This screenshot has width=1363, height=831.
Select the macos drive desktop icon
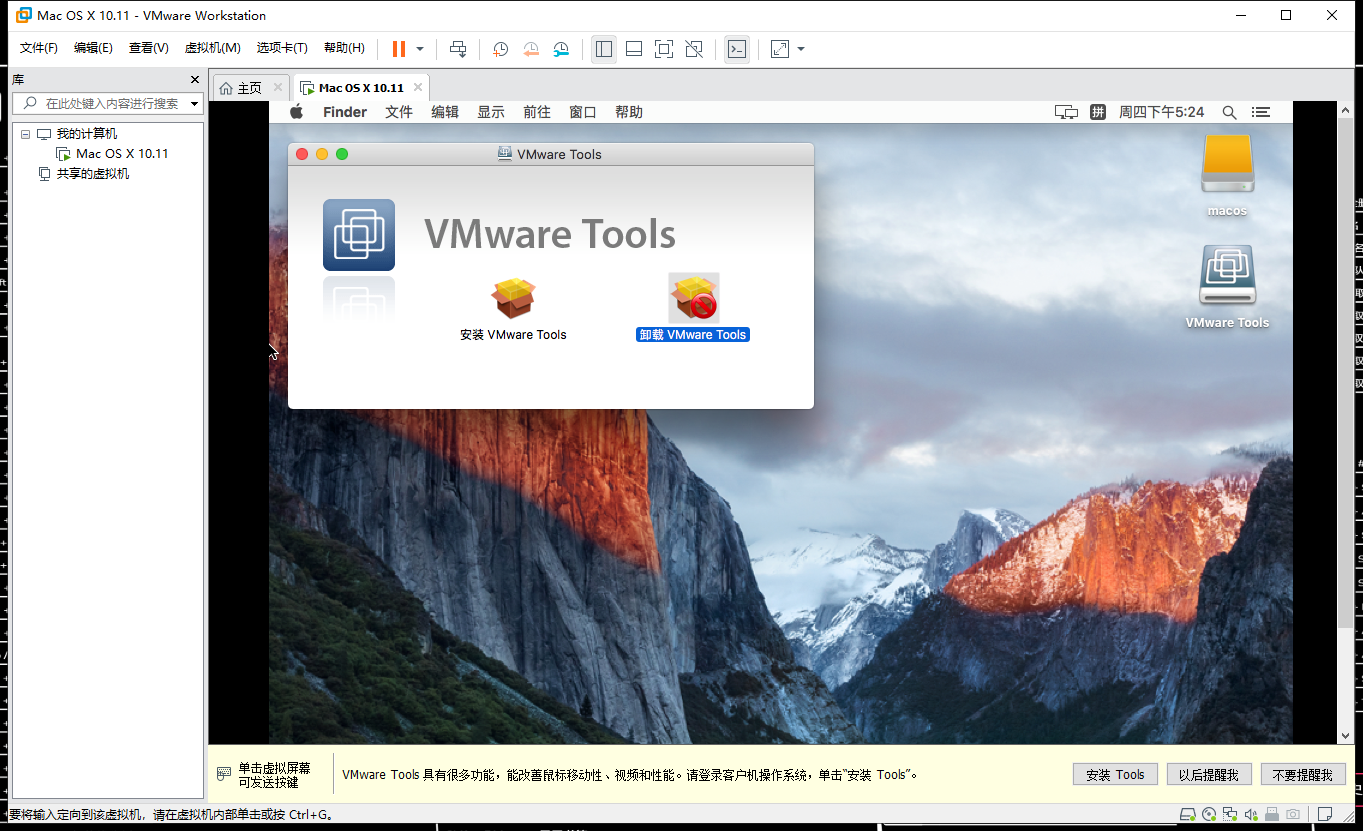coord(1227,164)
